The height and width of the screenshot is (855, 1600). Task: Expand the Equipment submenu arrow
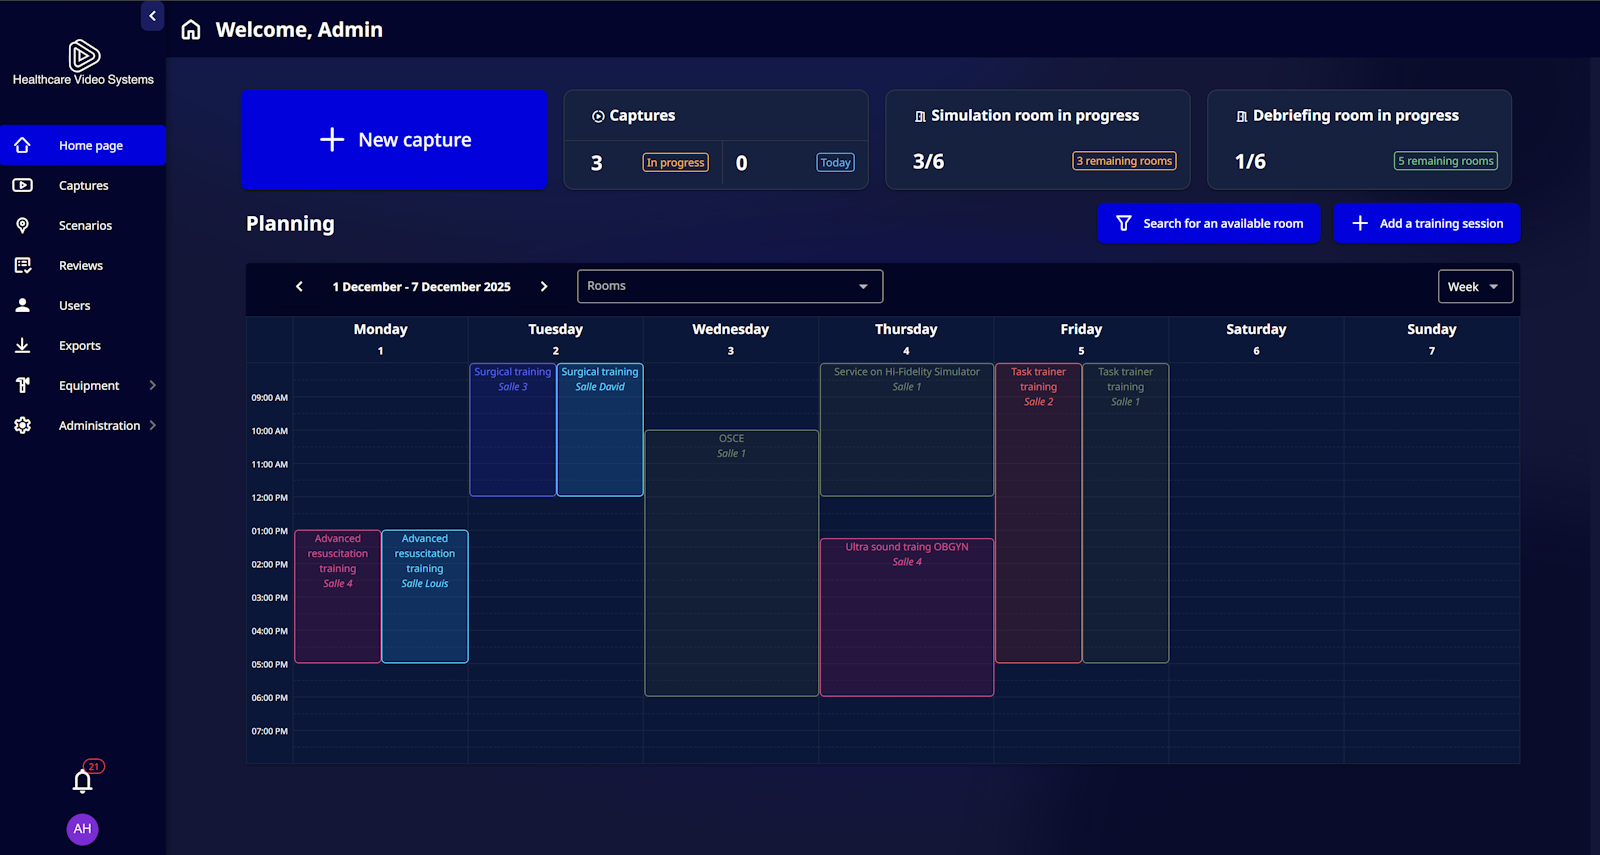(152, 385)
